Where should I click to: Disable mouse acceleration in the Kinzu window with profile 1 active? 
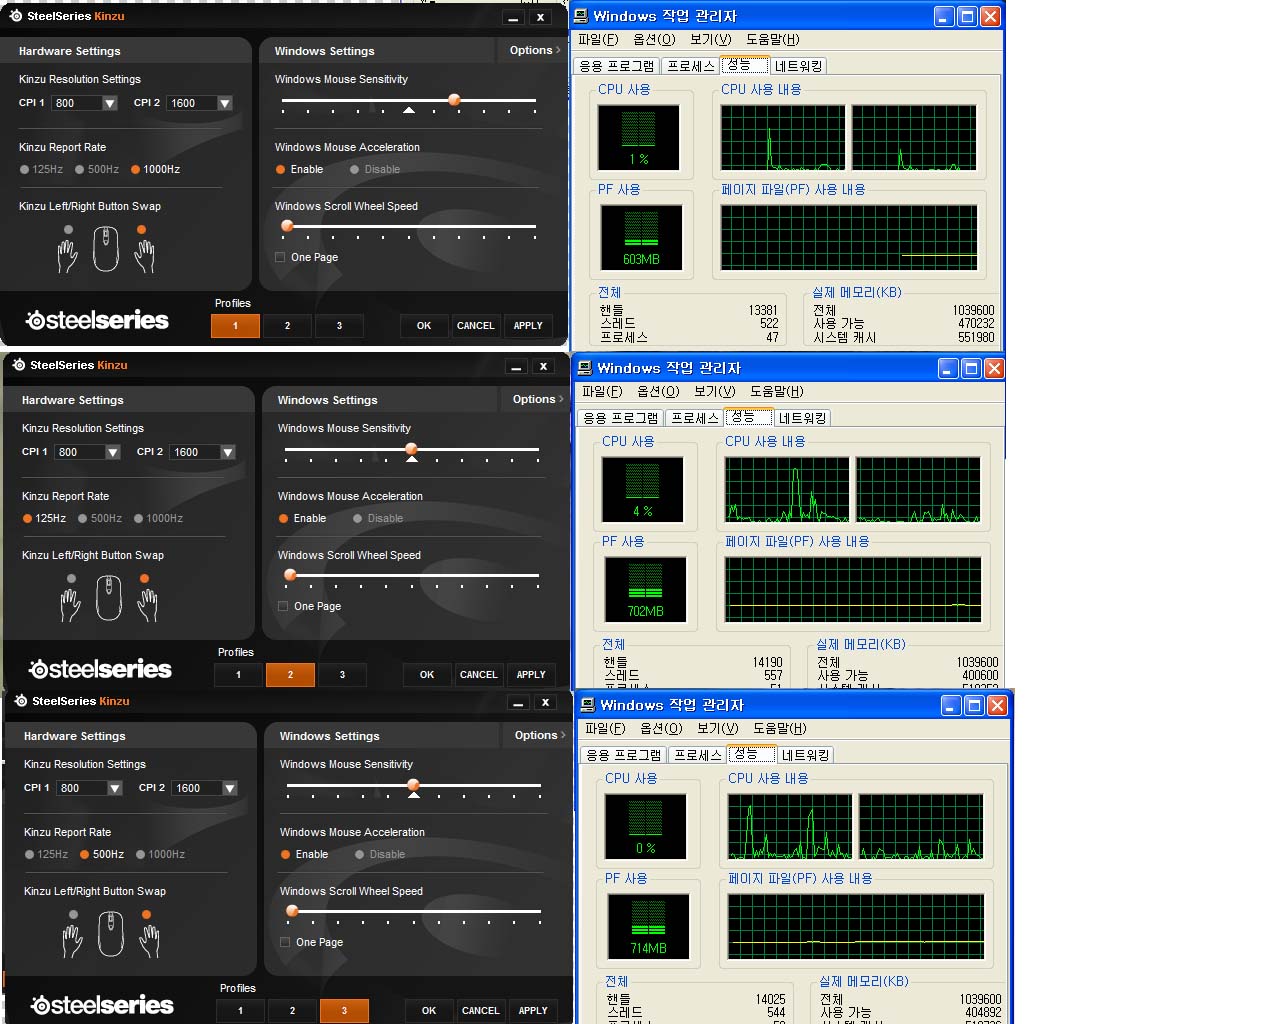pos(375,169)
